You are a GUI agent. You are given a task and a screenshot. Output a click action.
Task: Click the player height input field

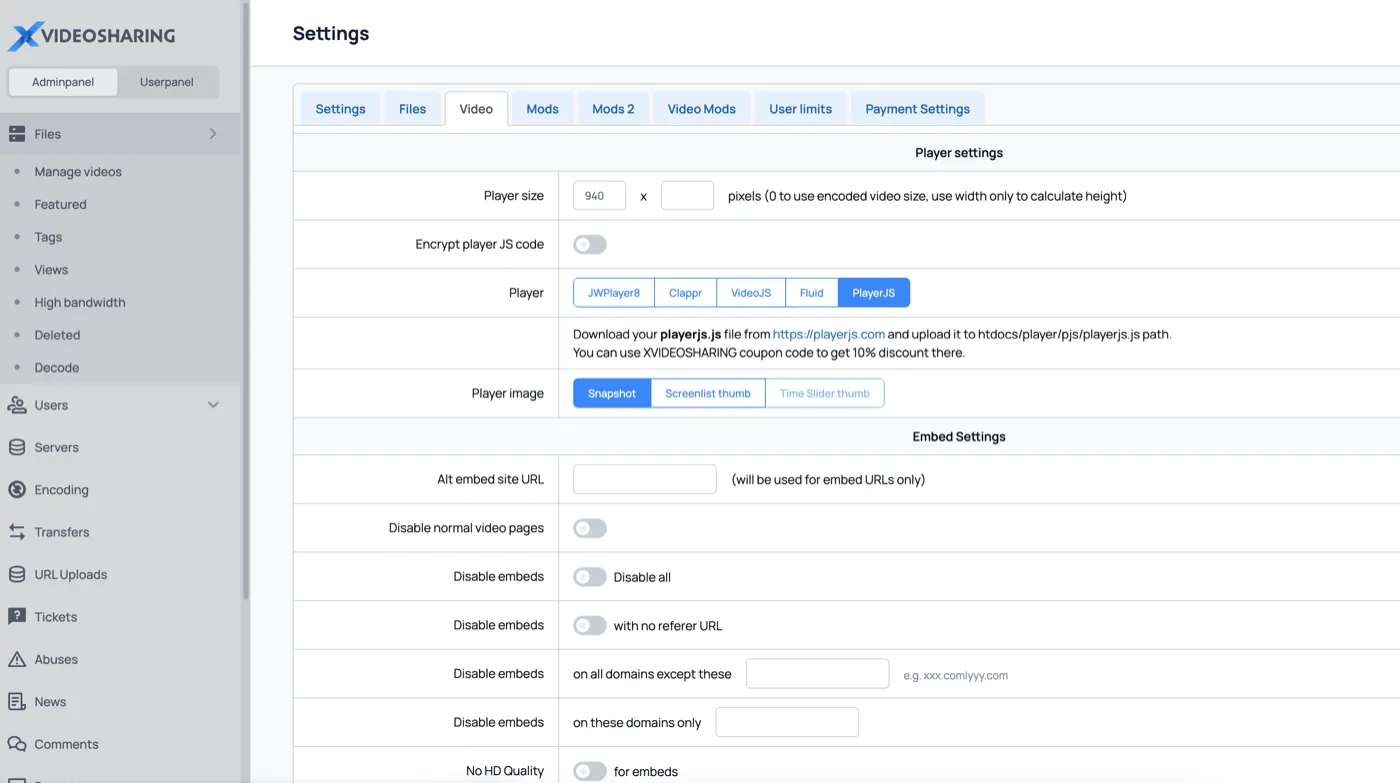click(688, 196)
